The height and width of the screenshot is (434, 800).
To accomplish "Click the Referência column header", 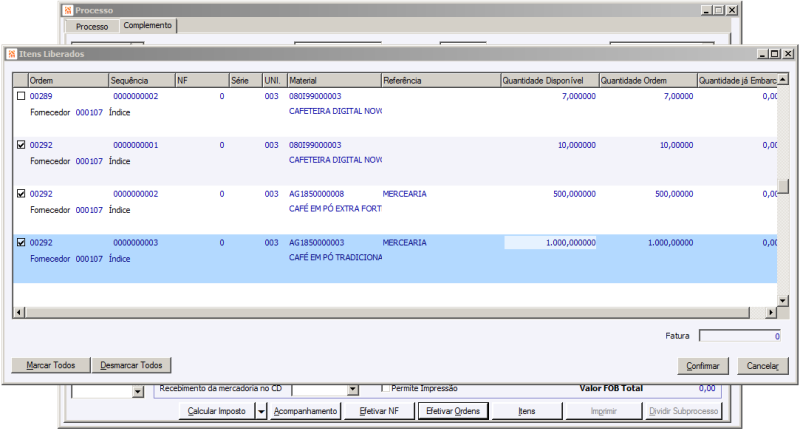I will (x=441, y=80).
